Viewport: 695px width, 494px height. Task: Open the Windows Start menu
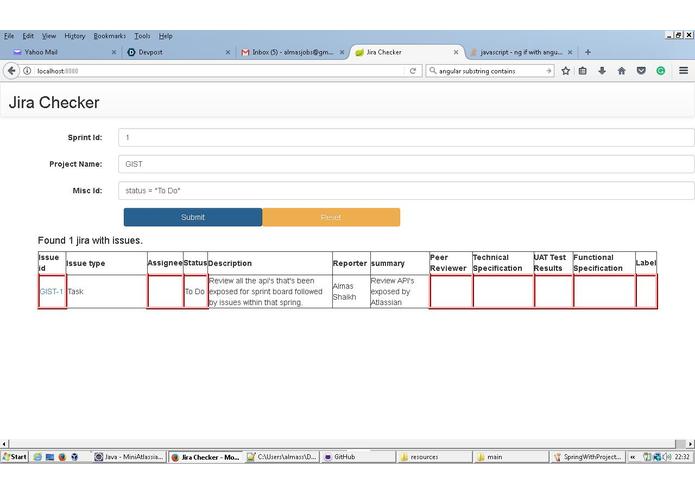coord(15,457)
